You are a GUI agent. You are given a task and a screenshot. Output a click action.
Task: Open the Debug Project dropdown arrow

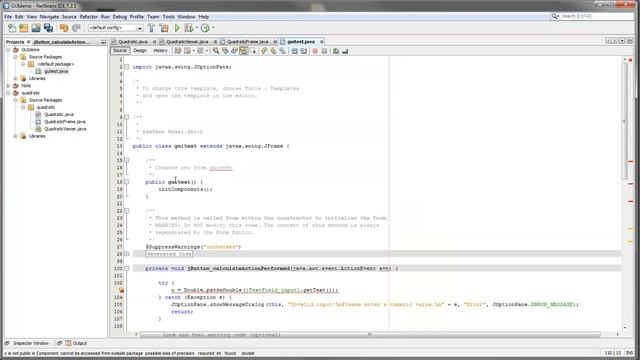click(196, 28)
